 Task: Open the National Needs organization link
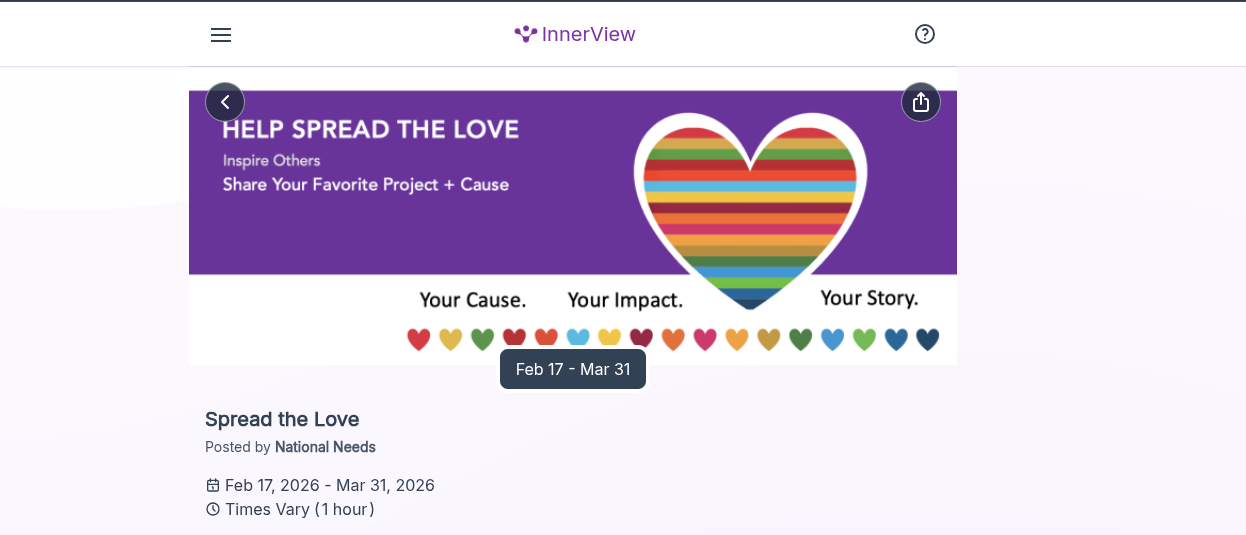[x=325, y=447]
